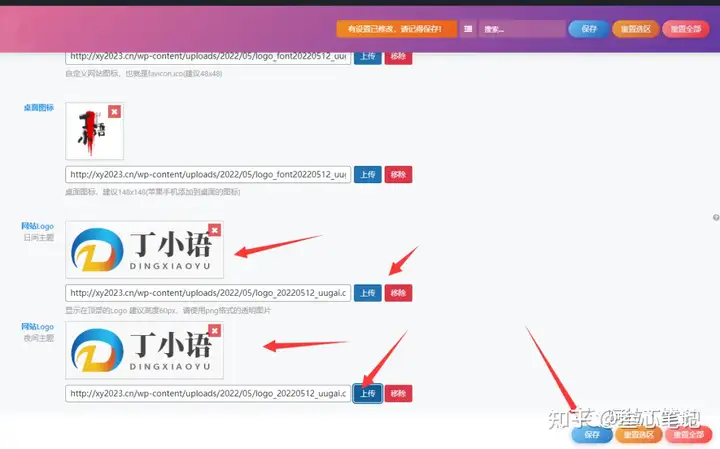Click 上传 for the 夜间主题 logo

(x=367, y=393)
